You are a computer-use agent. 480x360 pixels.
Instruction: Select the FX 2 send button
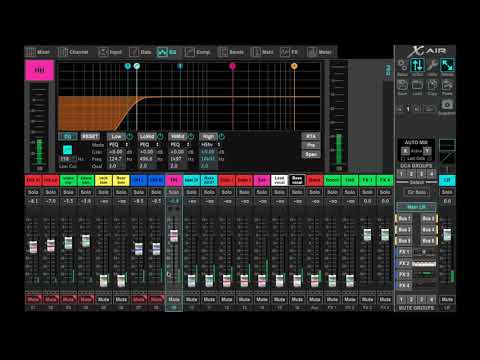coord(404,263)
